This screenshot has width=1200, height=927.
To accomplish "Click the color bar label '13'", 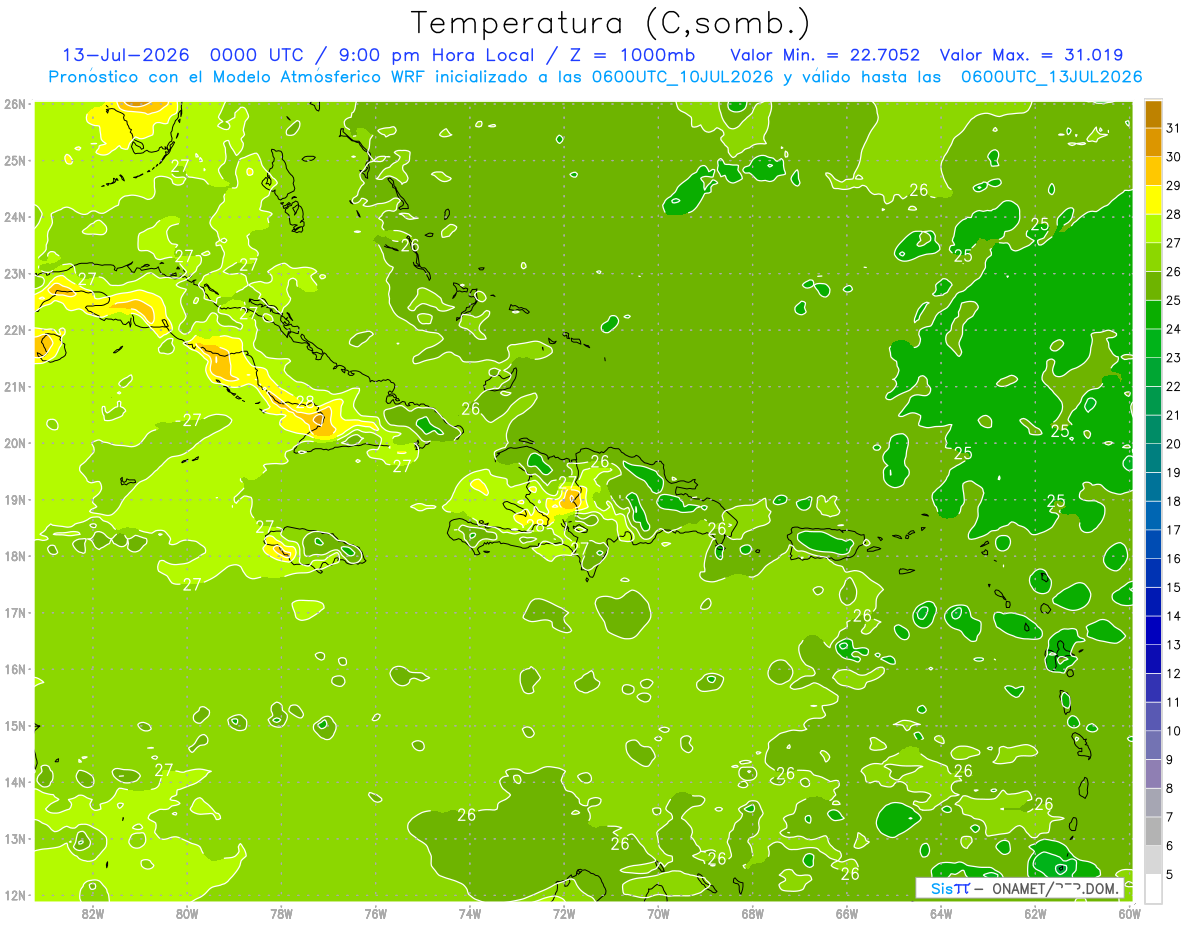I will (1173, 645).
